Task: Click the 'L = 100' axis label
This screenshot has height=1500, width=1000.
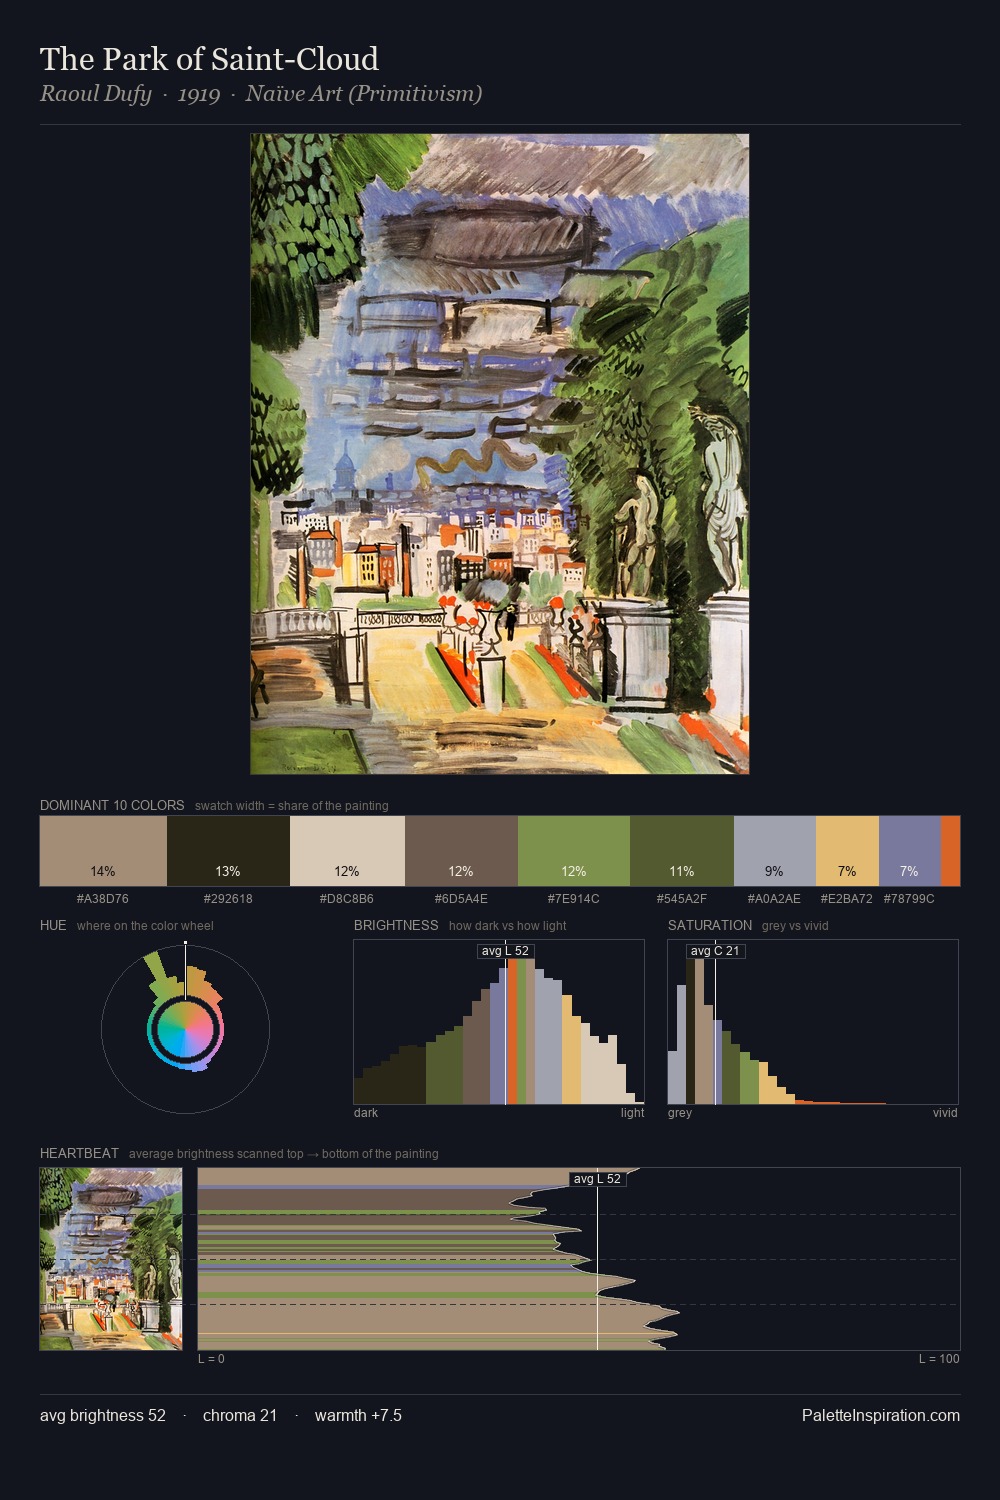Action: coord(939,1358)
